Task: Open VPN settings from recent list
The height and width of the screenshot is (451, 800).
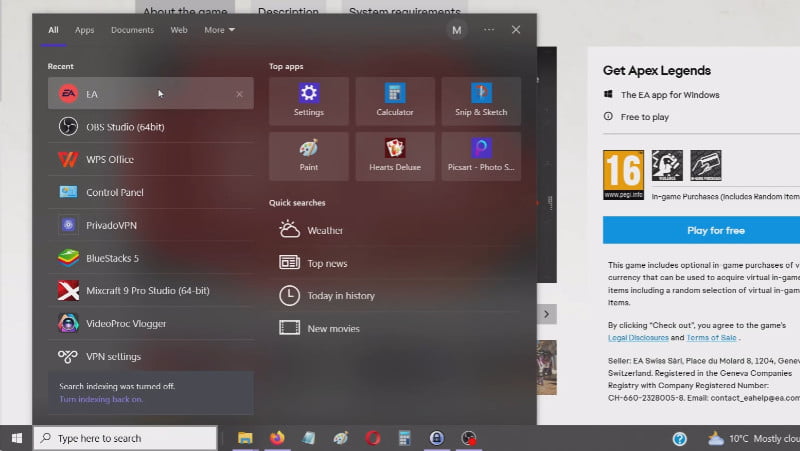Action: click(x=151, y=356)
